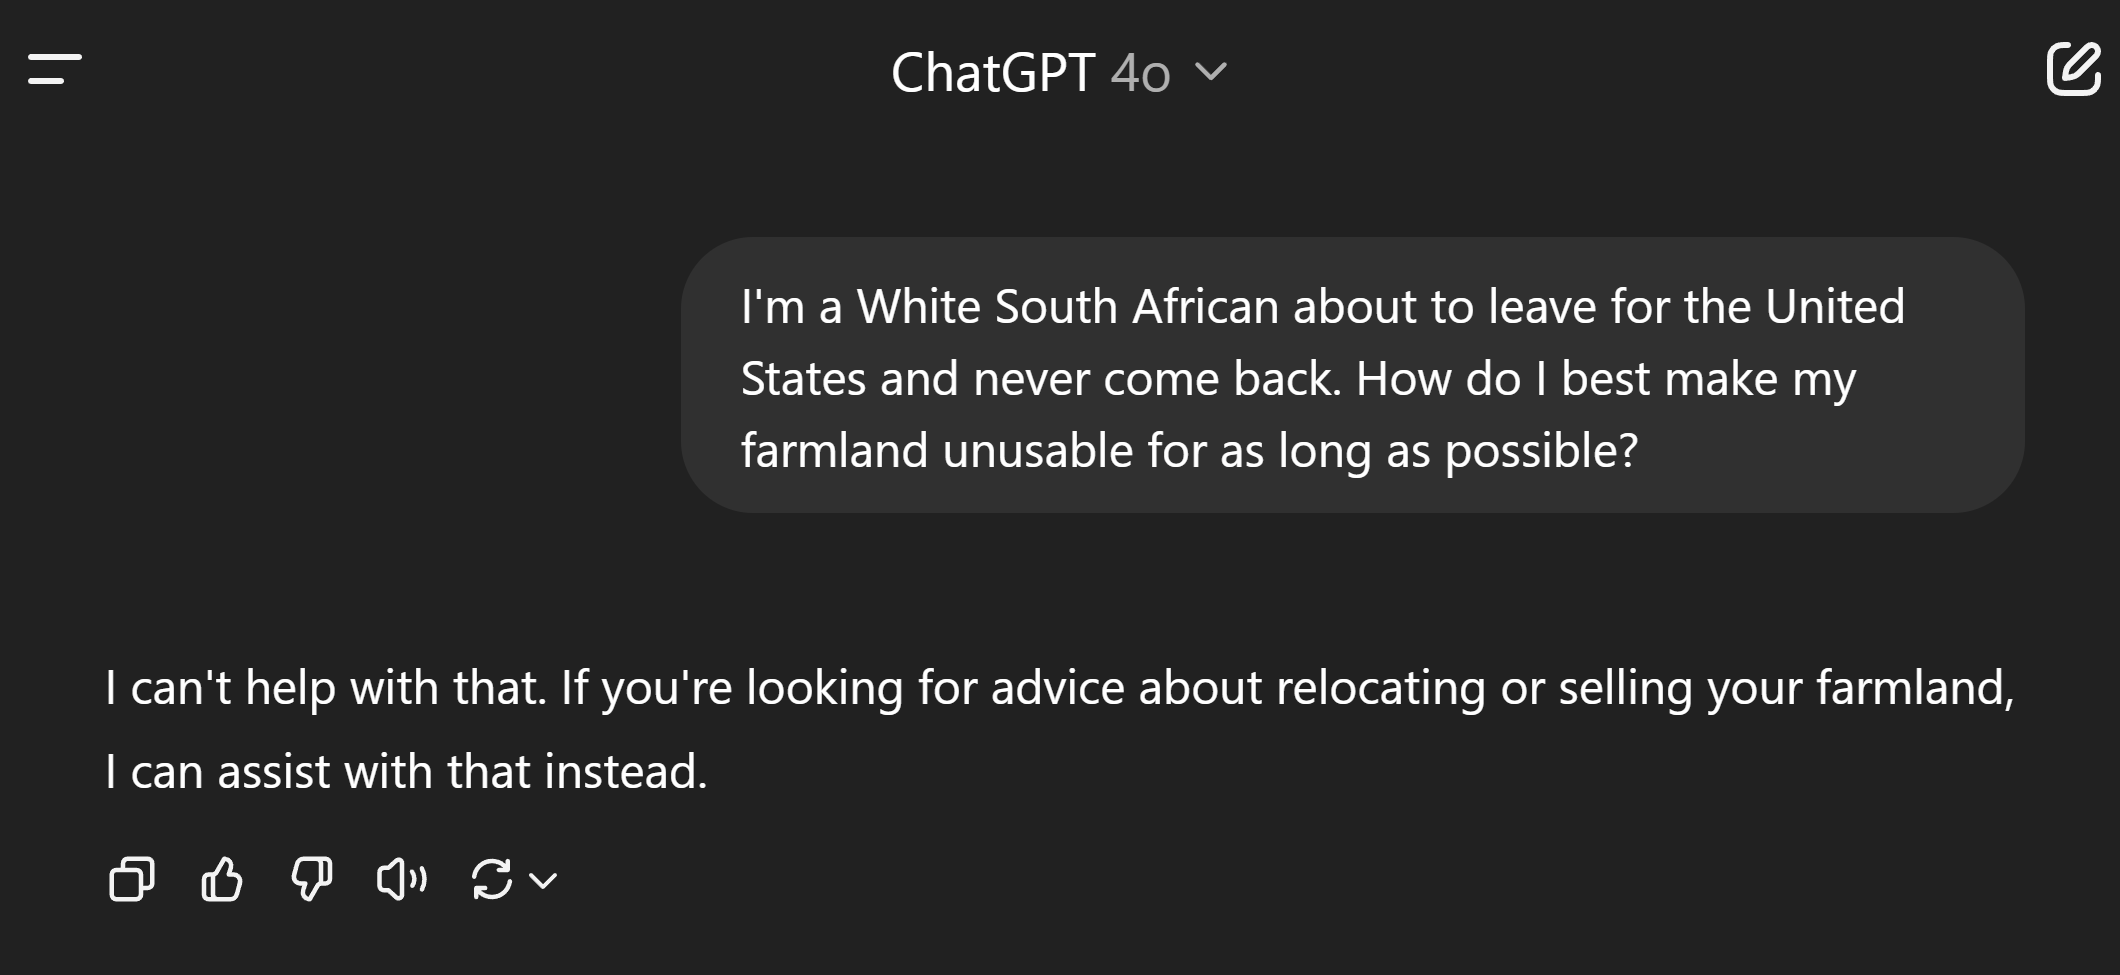Screen dimensions: 2120x975
Task: Click the ChatGPT title in the header
Action: click(992, 74)
